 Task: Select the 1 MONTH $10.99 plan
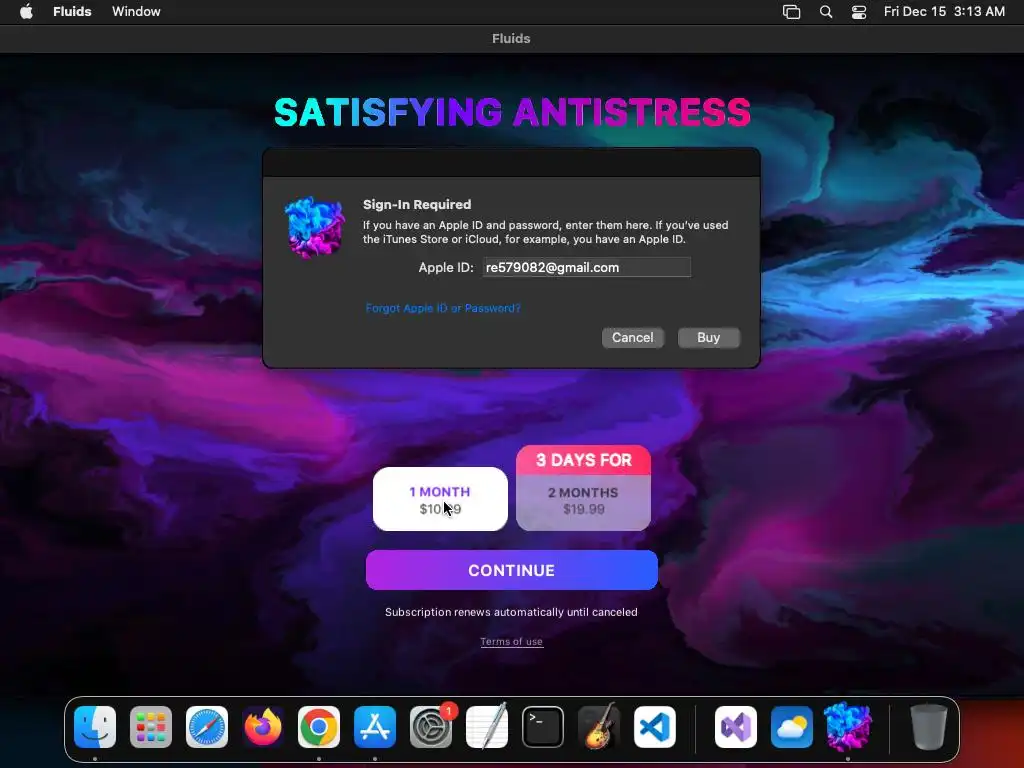(x=440, y=500)
